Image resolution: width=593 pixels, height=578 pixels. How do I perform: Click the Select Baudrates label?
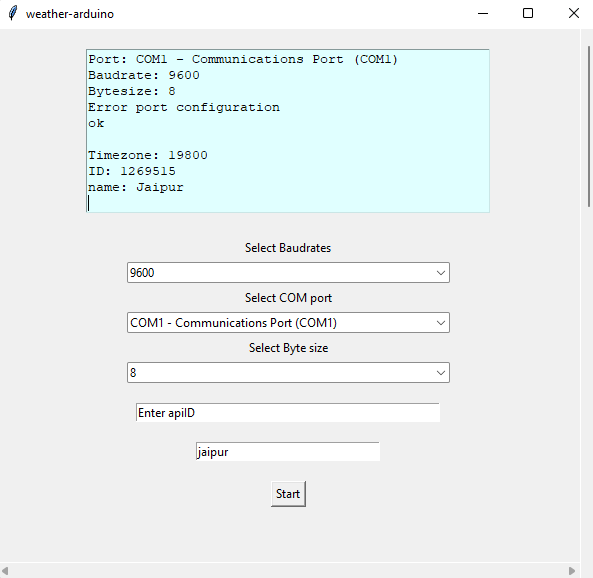288,248
